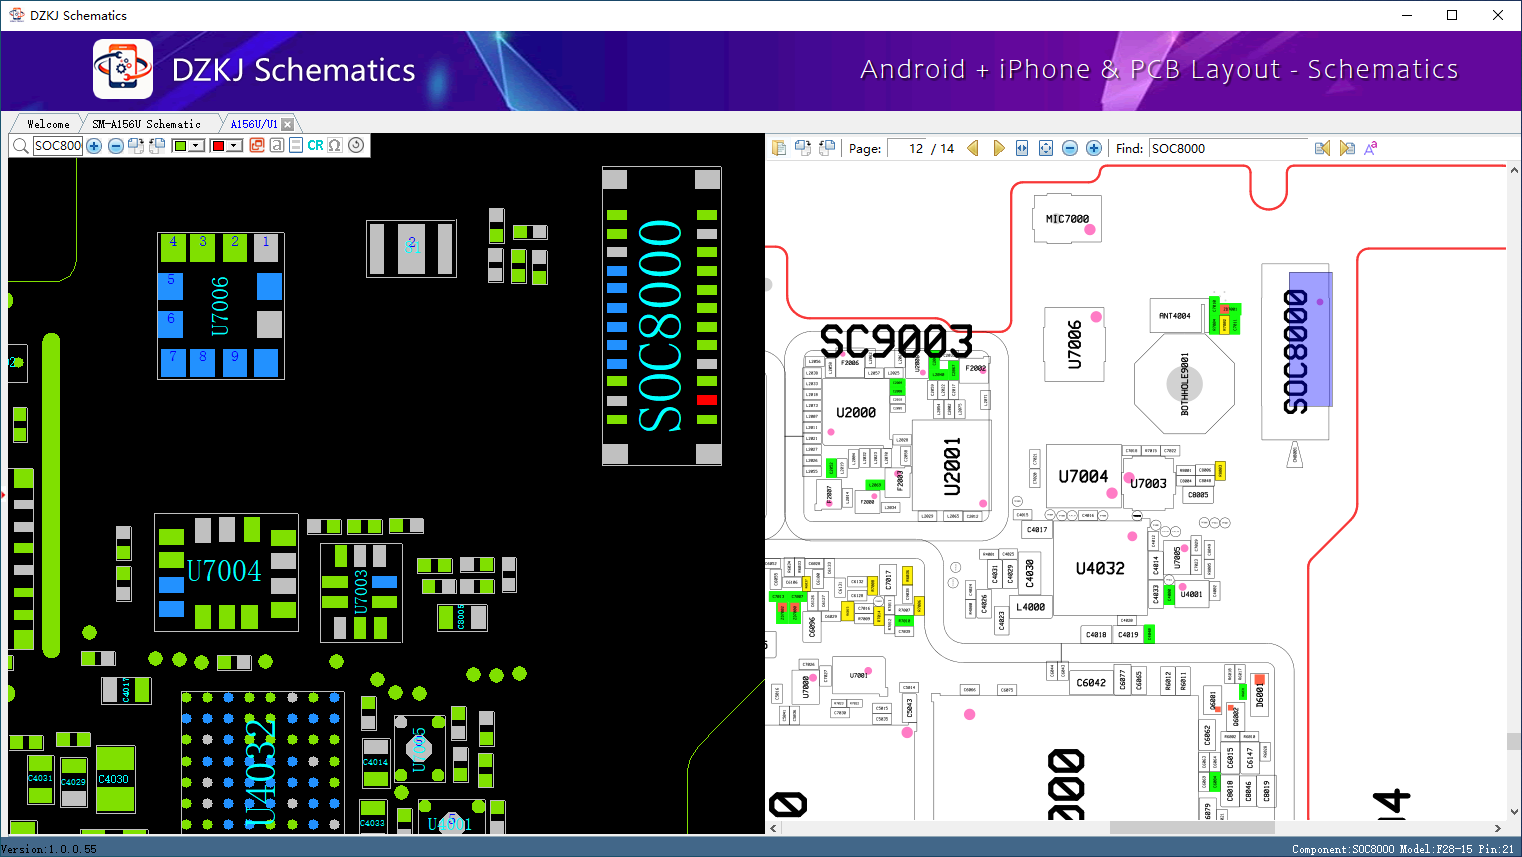Image resolution: width=1522 pixels, height=857 pixels.
Task: Rotate schematic page clockwise
Action: click(x=803, y=148)
